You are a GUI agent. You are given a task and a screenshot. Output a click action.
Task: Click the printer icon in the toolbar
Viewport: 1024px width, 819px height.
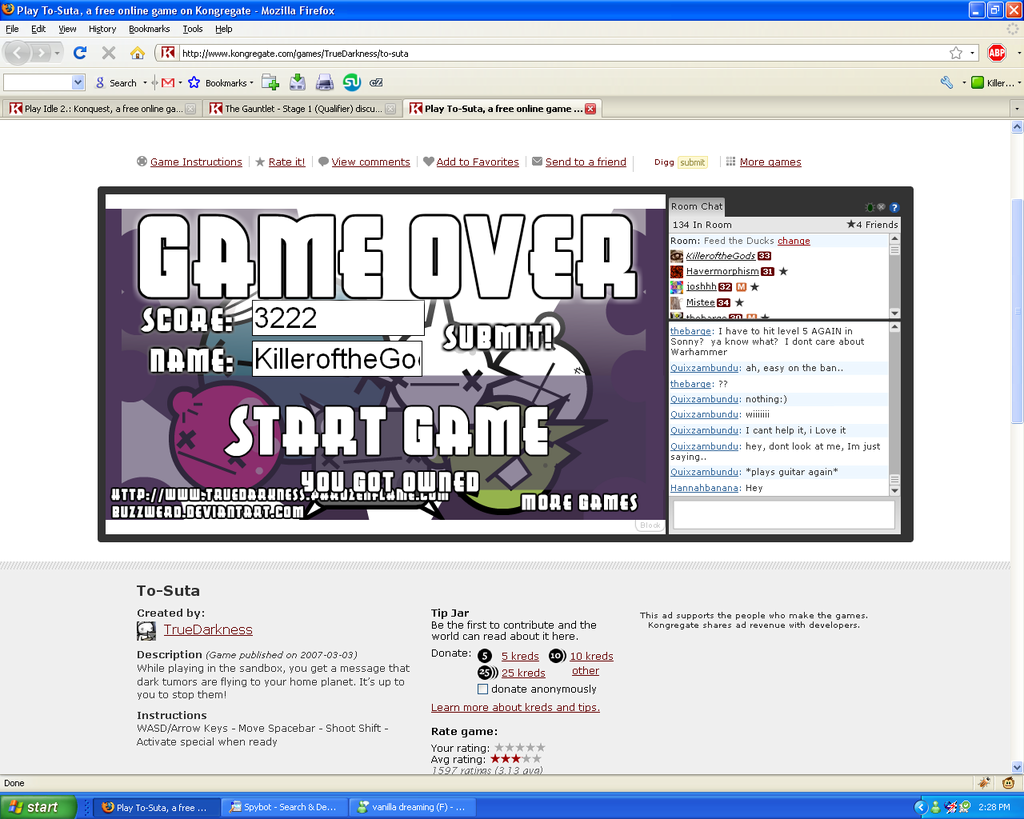pyautogui.click(x=325, y=82)
